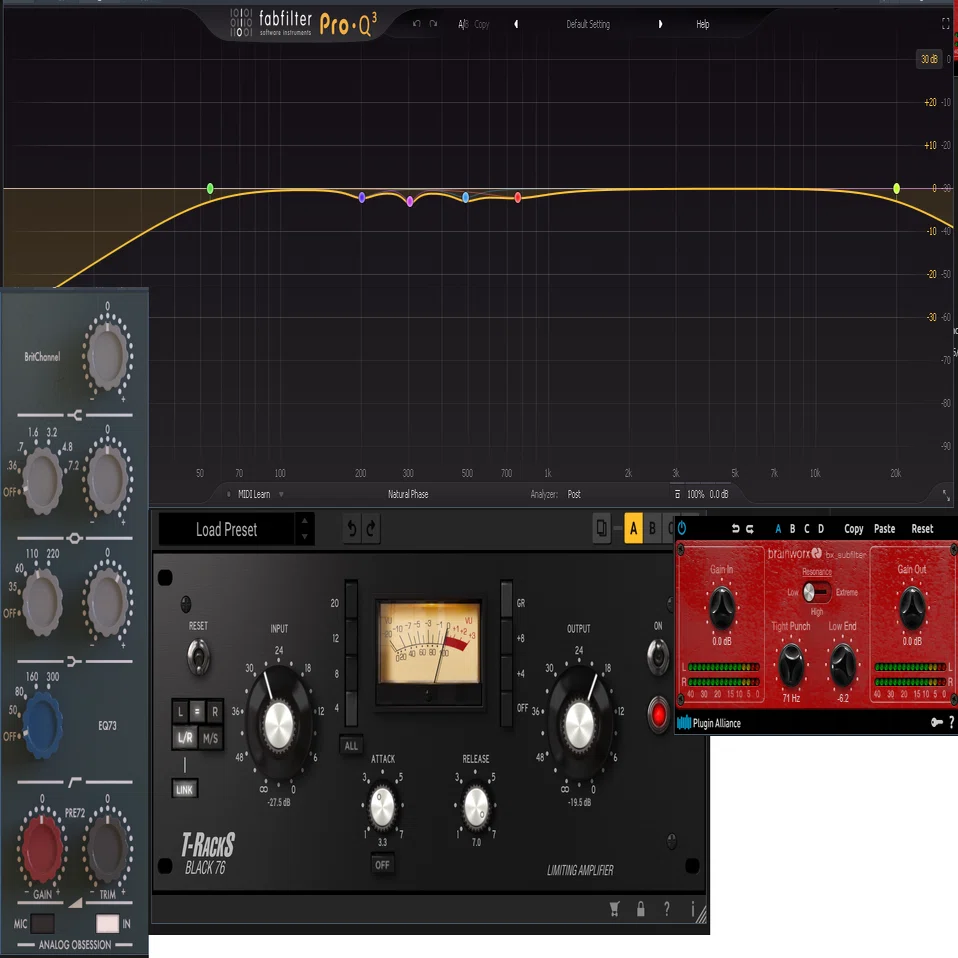Click the RELEASE knob on Black 76
958x958 pixels.
(476, 806)
